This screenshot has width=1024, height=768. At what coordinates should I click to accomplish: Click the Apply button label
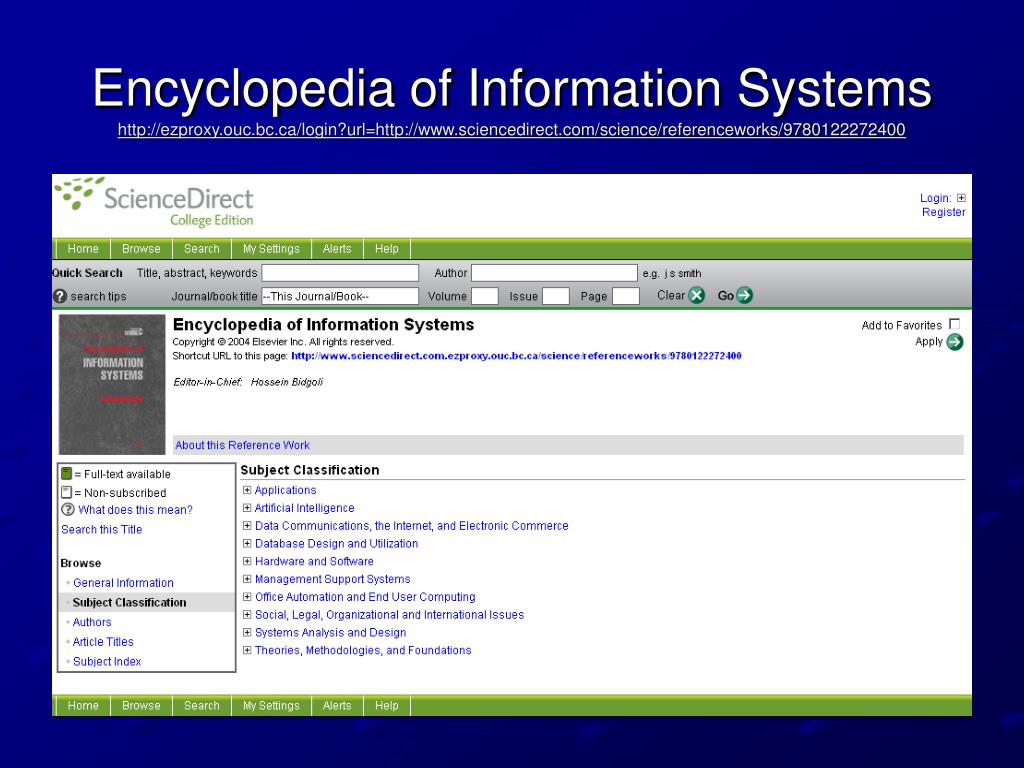(x=929, y=342)
